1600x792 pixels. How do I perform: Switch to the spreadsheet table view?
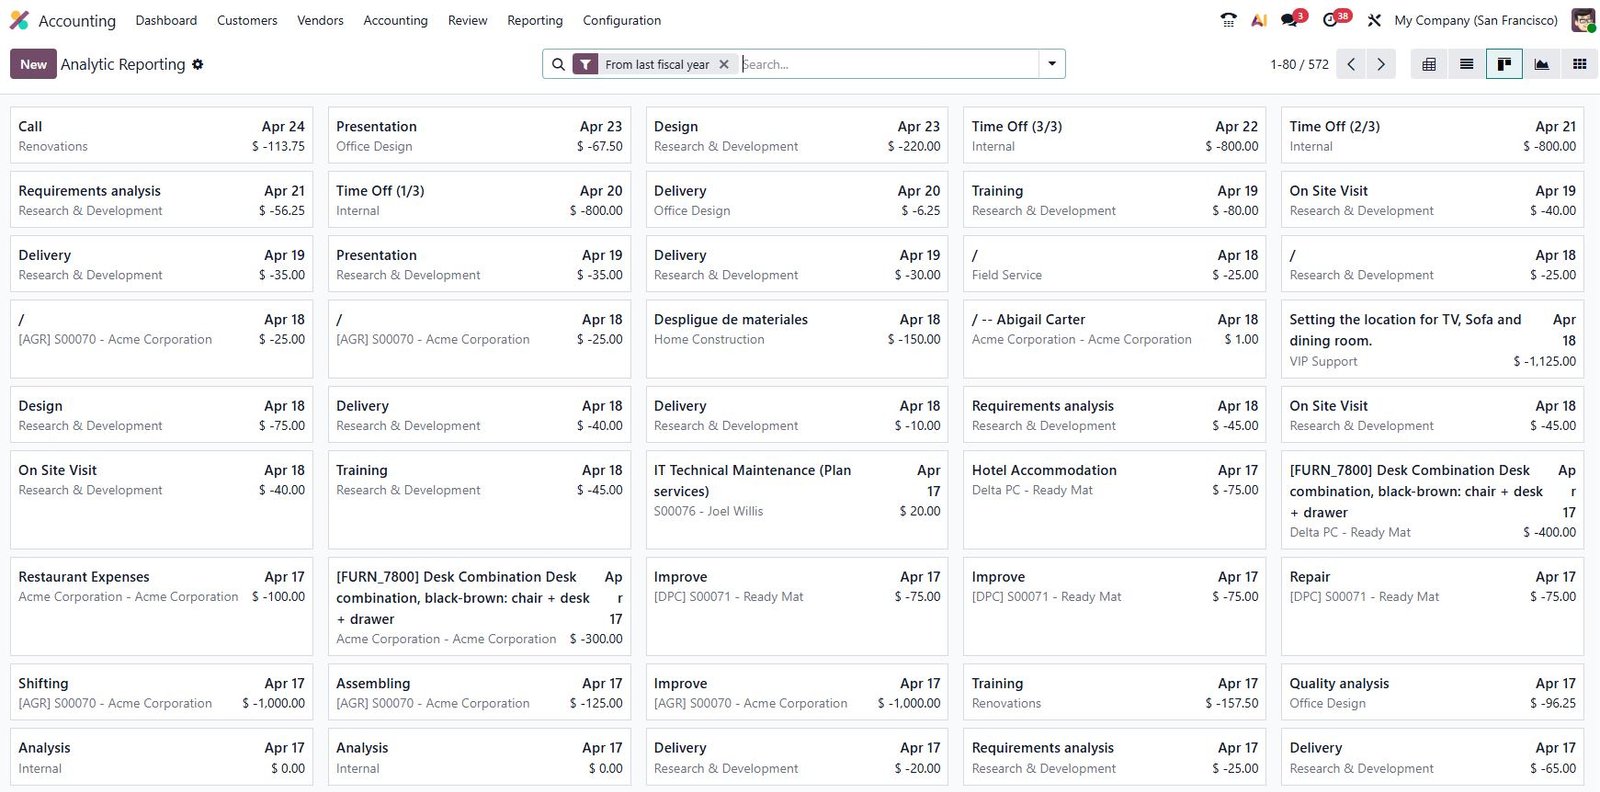coord(1429,64)
